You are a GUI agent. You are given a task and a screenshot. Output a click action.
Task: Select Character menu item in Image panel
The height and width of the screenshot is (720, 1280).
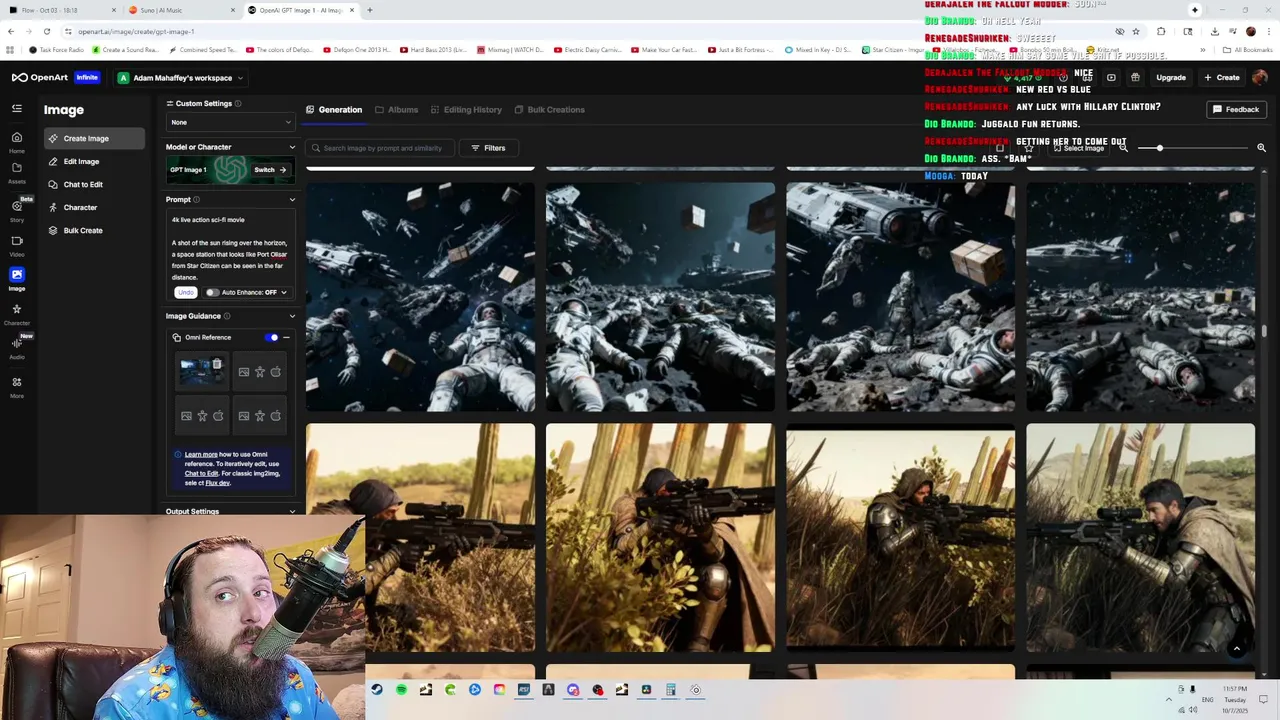(95, 208)
